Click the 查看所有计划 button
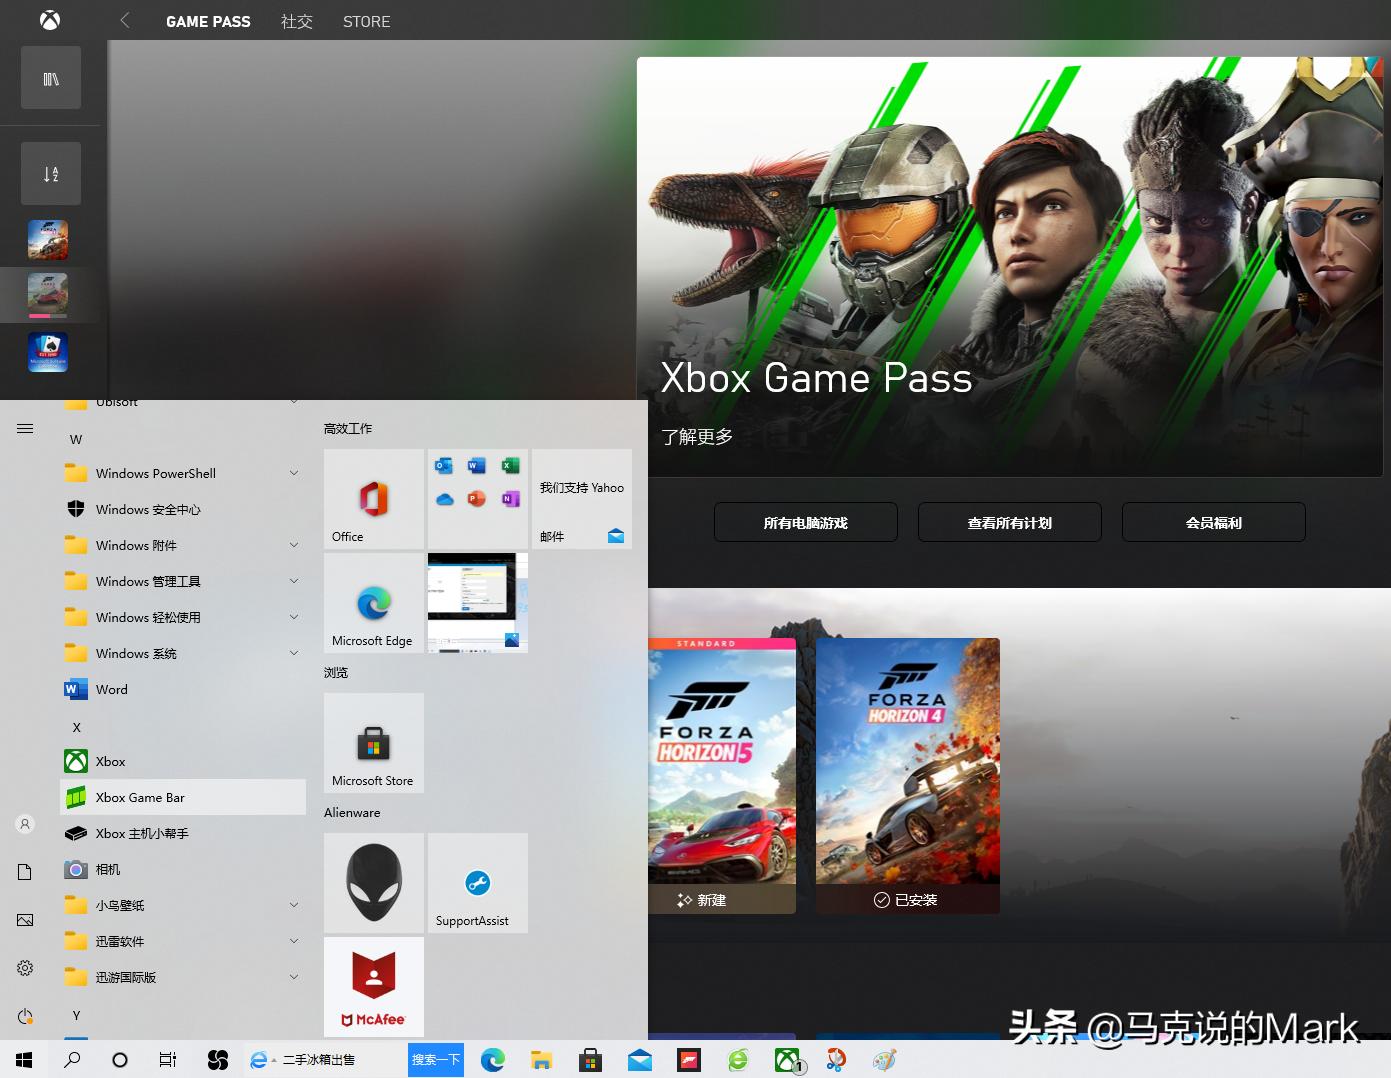Screen dimensions: 1391x1078 pos(1009,522)
